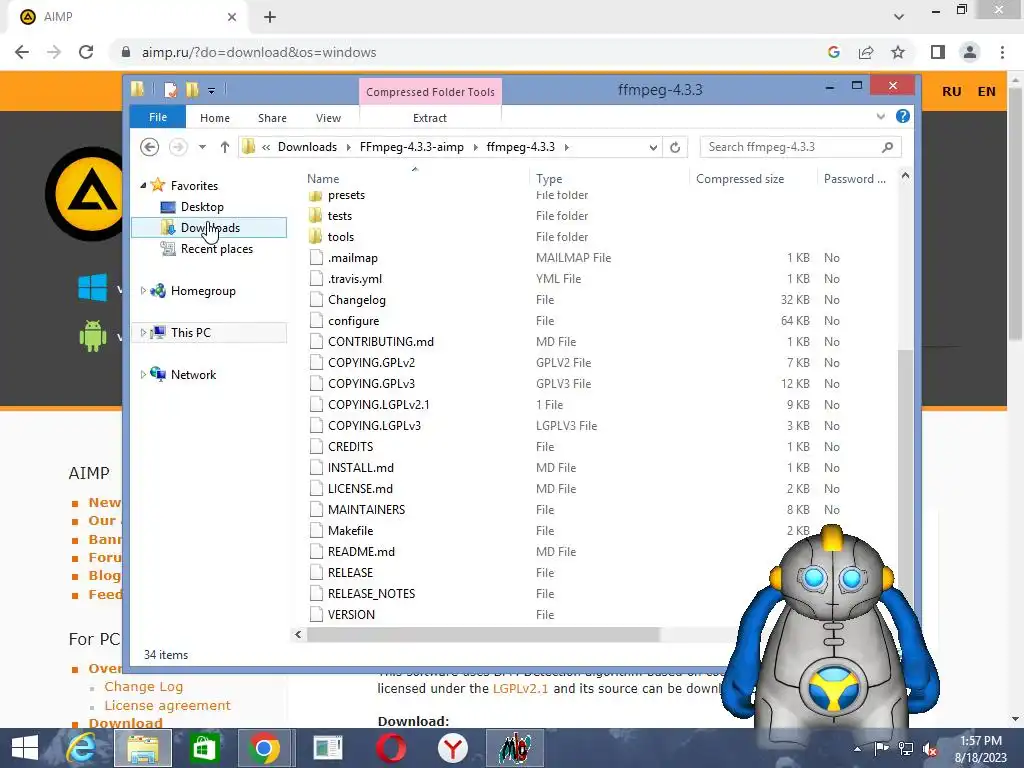
Task: Click the horizontal scrollbar in file list
Action: click(x=483, y=634)
